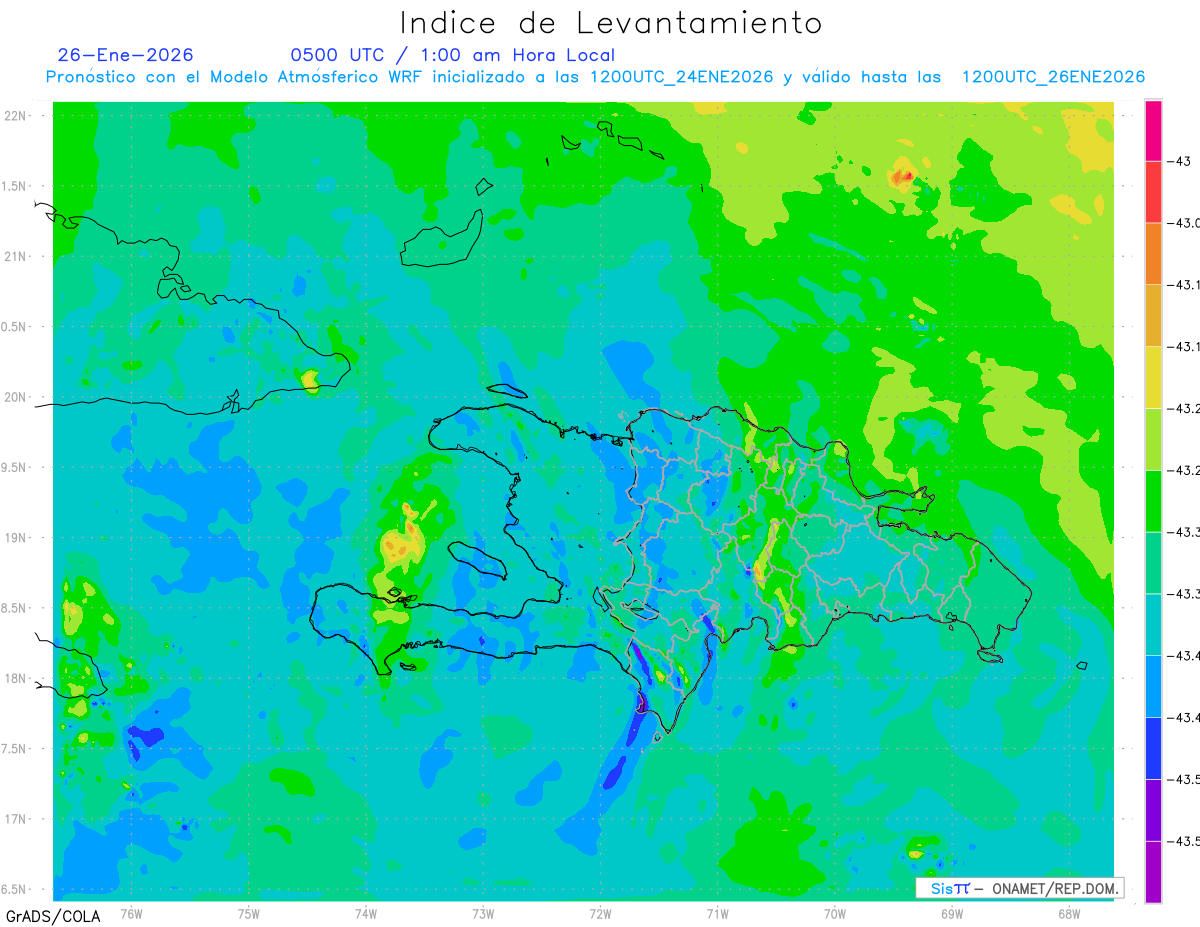Click the '9.5N' latitude label
This screenshot has height=927, width=1200.
[15, 467]
